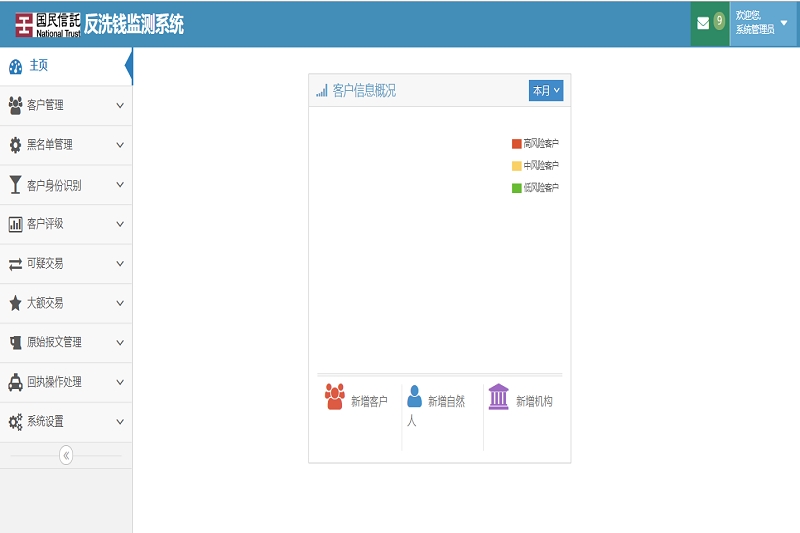Click the trophy icon for 原始报文管理
Image resolution: width=800 pixels, height=533 pixels.
(x=15, y=342)
